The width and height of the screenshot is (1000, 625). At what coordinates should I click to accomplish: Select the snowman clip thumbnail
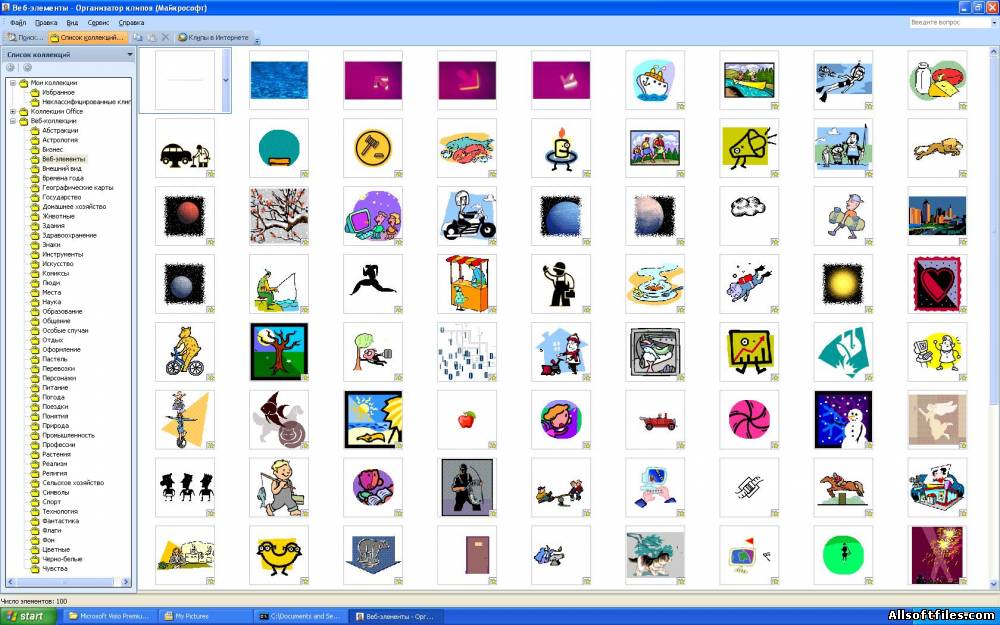pyautogui.click(x=843, y=420)
